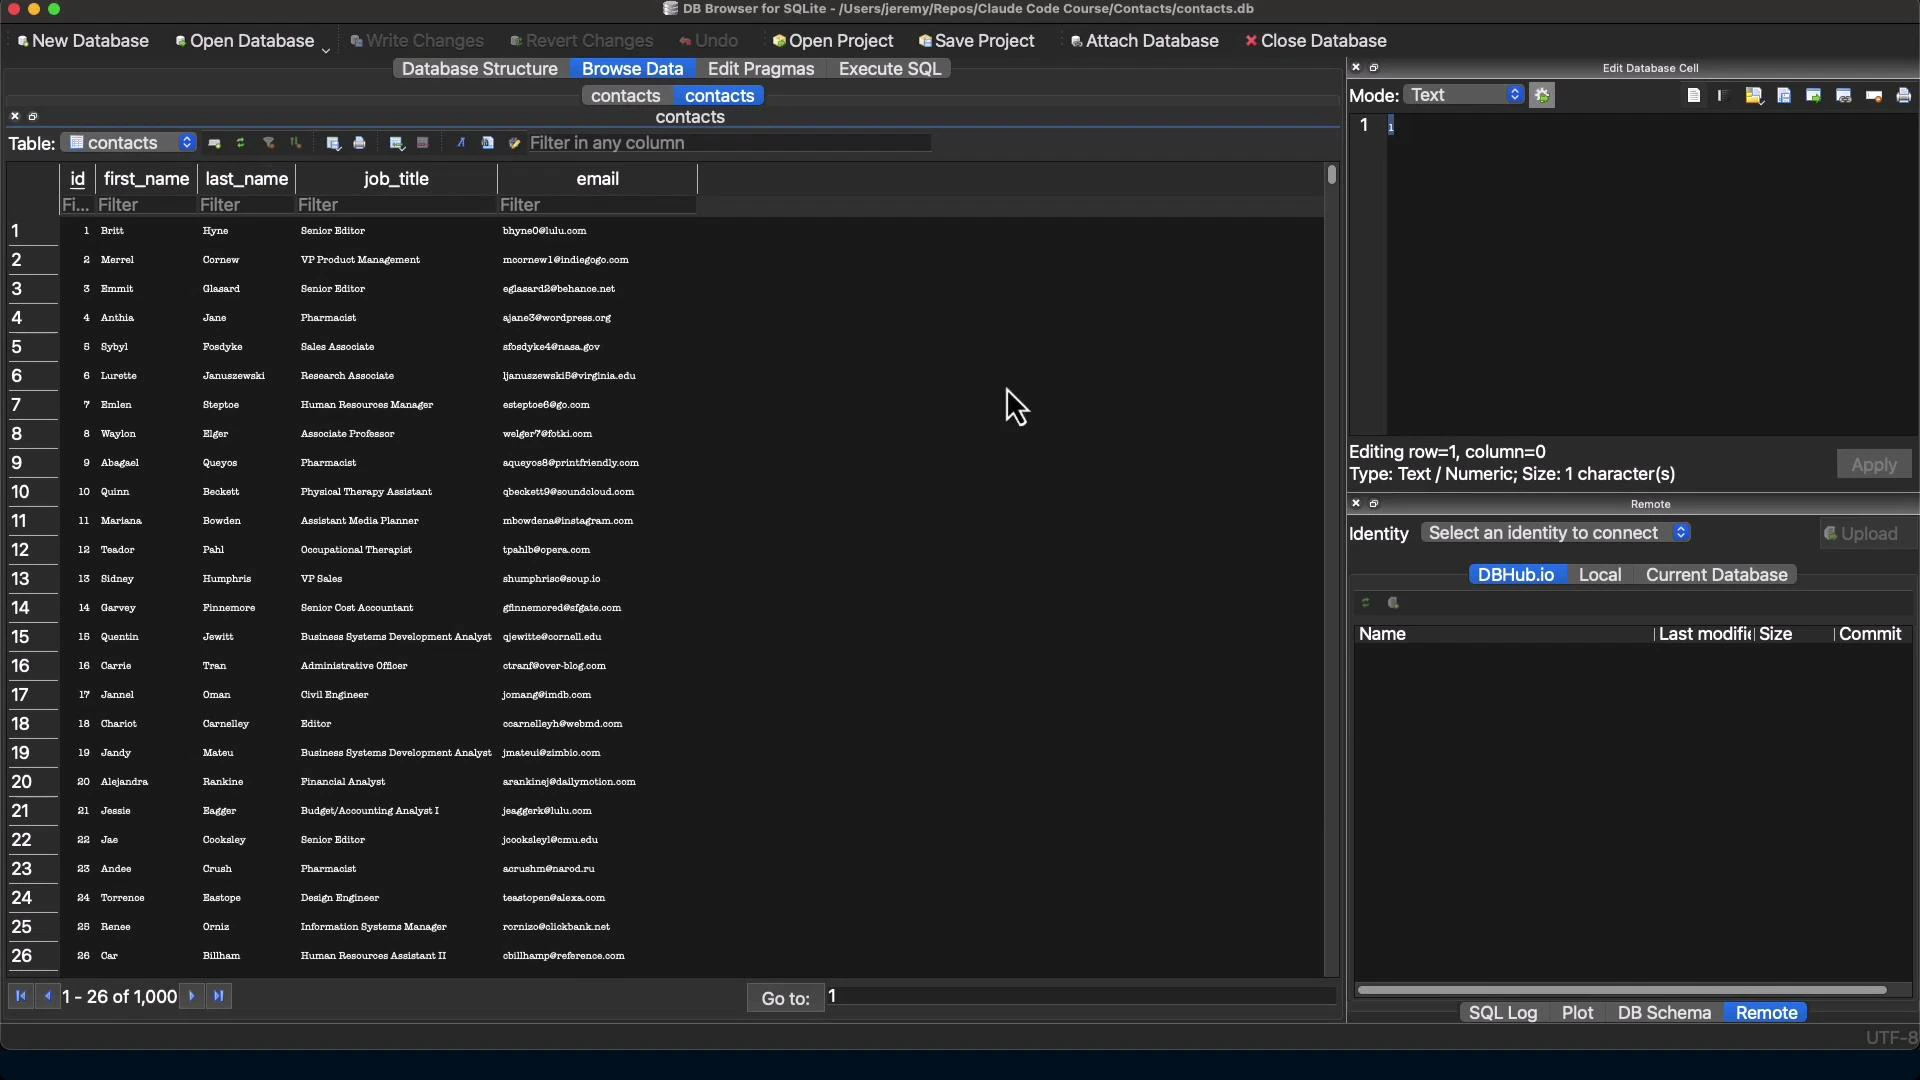Screen dimensions: 1920x1080
Task: Float the Edit Database Cell panel
Action: pos(1374,67)
